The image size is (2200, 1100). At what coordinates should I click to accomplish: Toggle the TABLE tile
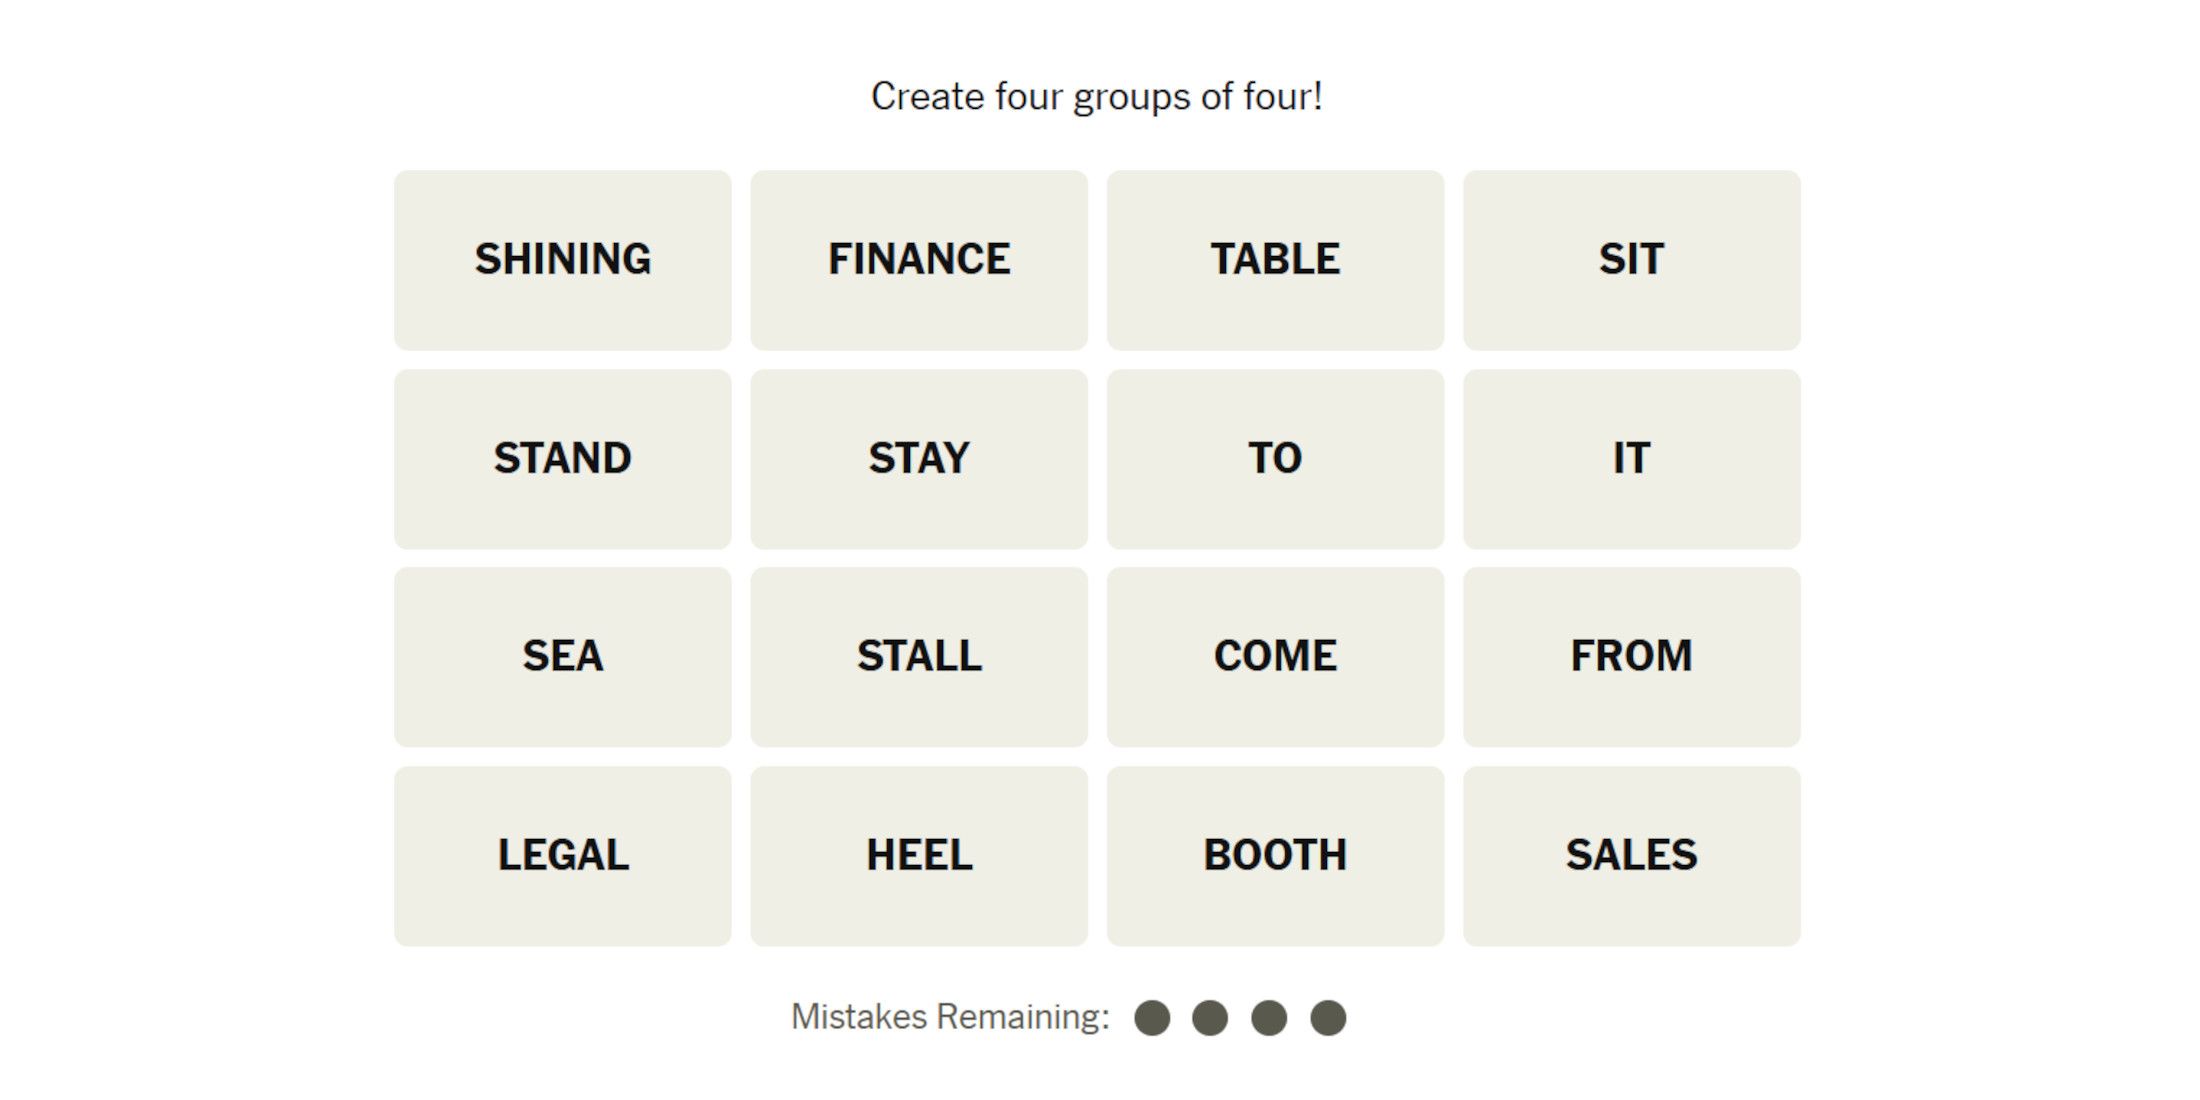tap(1275, 260)
